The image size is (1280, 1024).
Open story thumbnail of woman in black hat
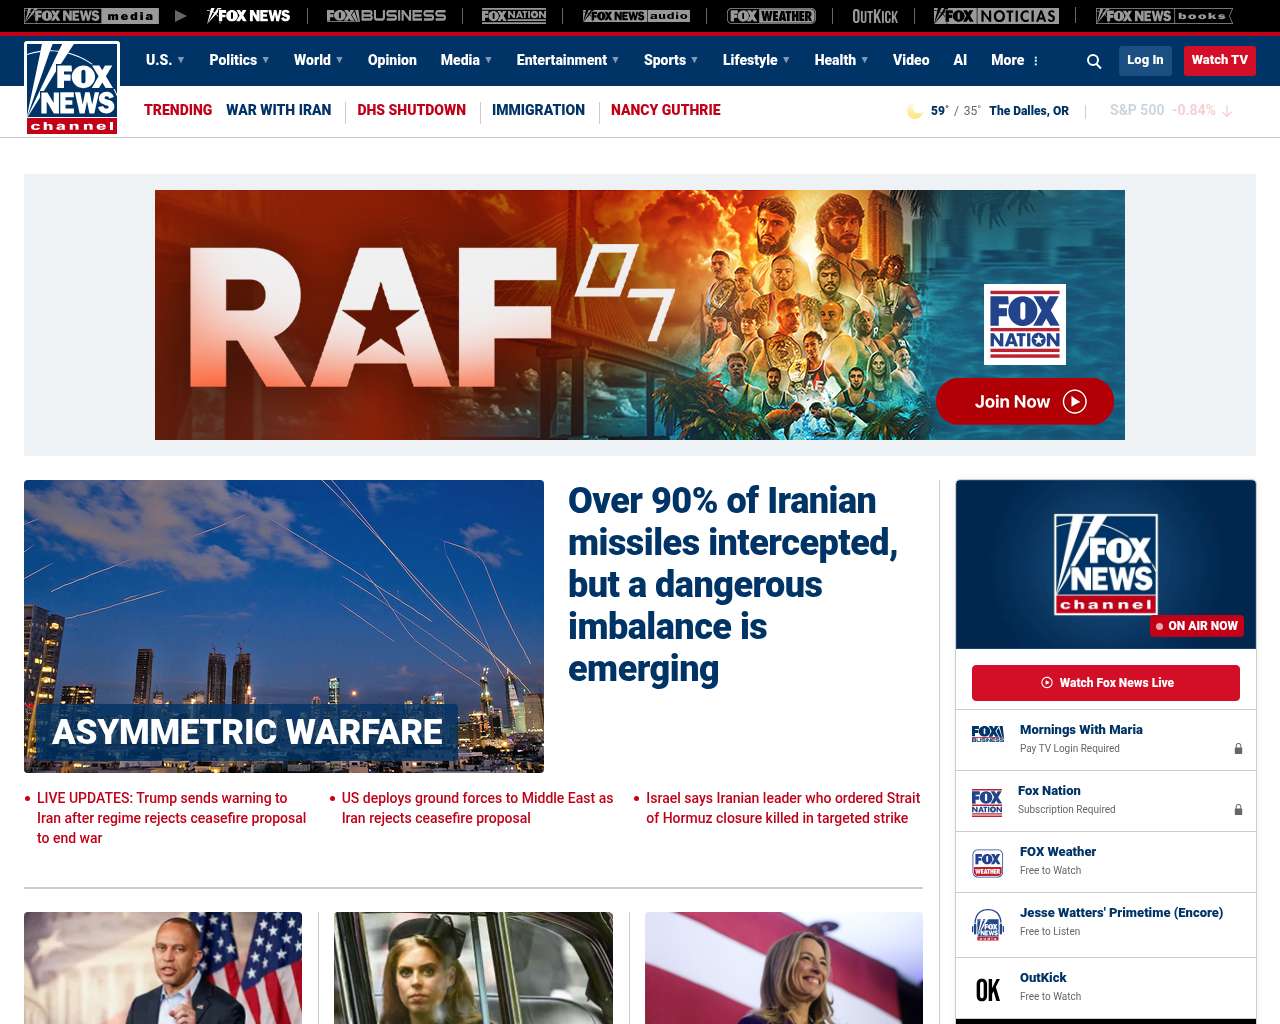(473, 968)
